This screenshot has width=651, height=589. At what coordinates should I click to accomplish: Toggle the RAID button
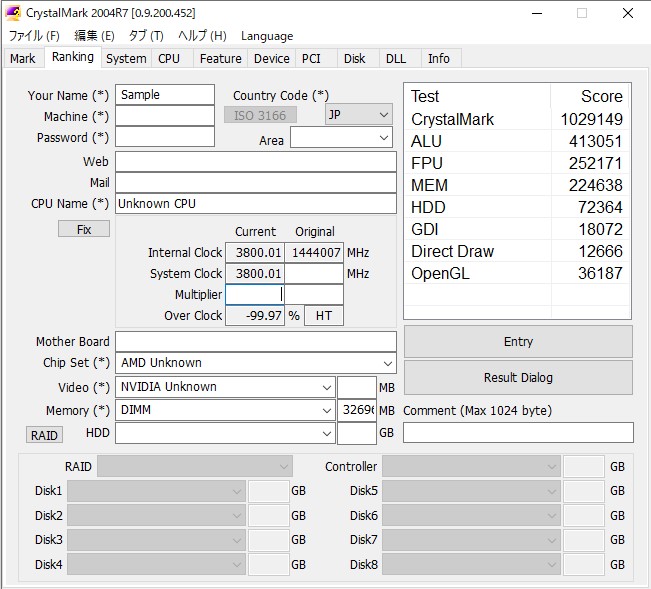point(44,435)
